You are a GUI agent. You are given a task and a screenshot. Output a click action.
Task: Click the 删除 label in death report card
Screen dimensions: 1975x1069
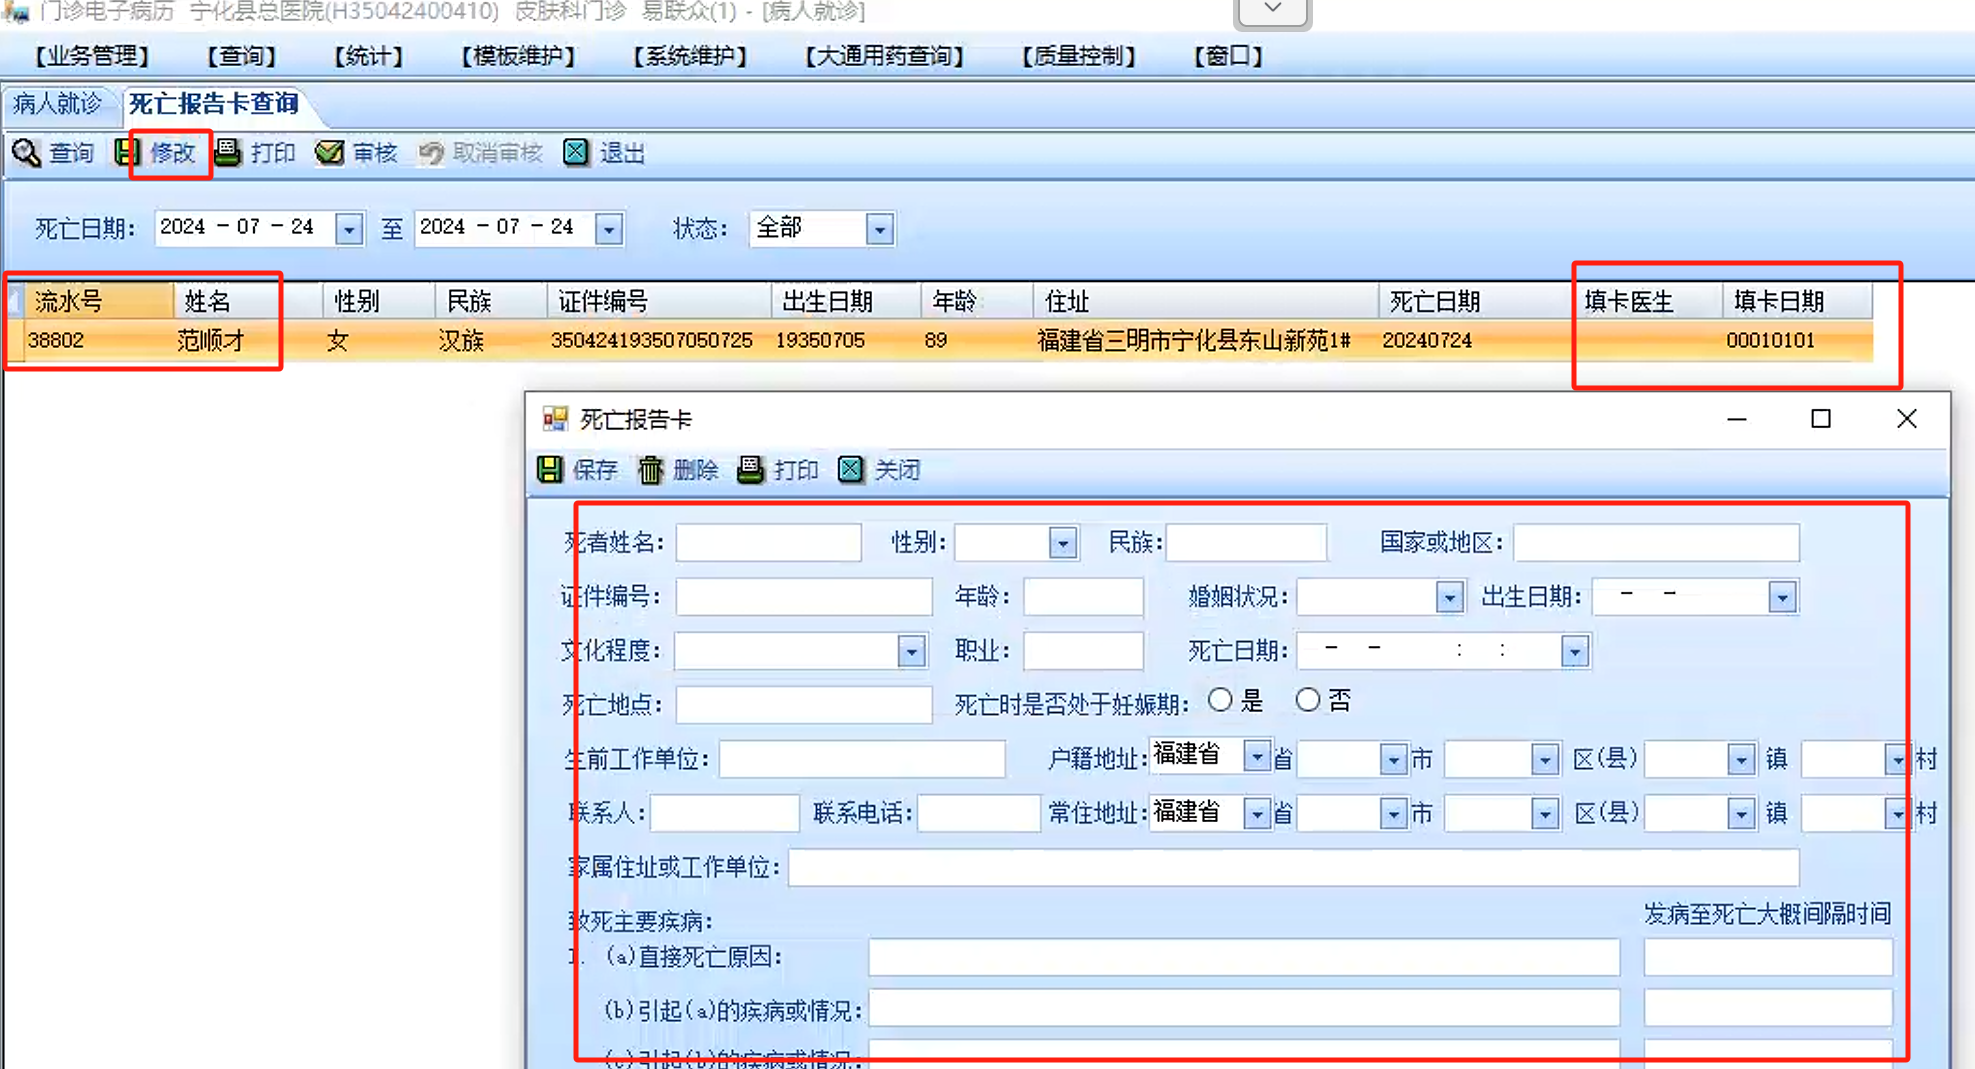pyautogui.click(x=696, y=470)
